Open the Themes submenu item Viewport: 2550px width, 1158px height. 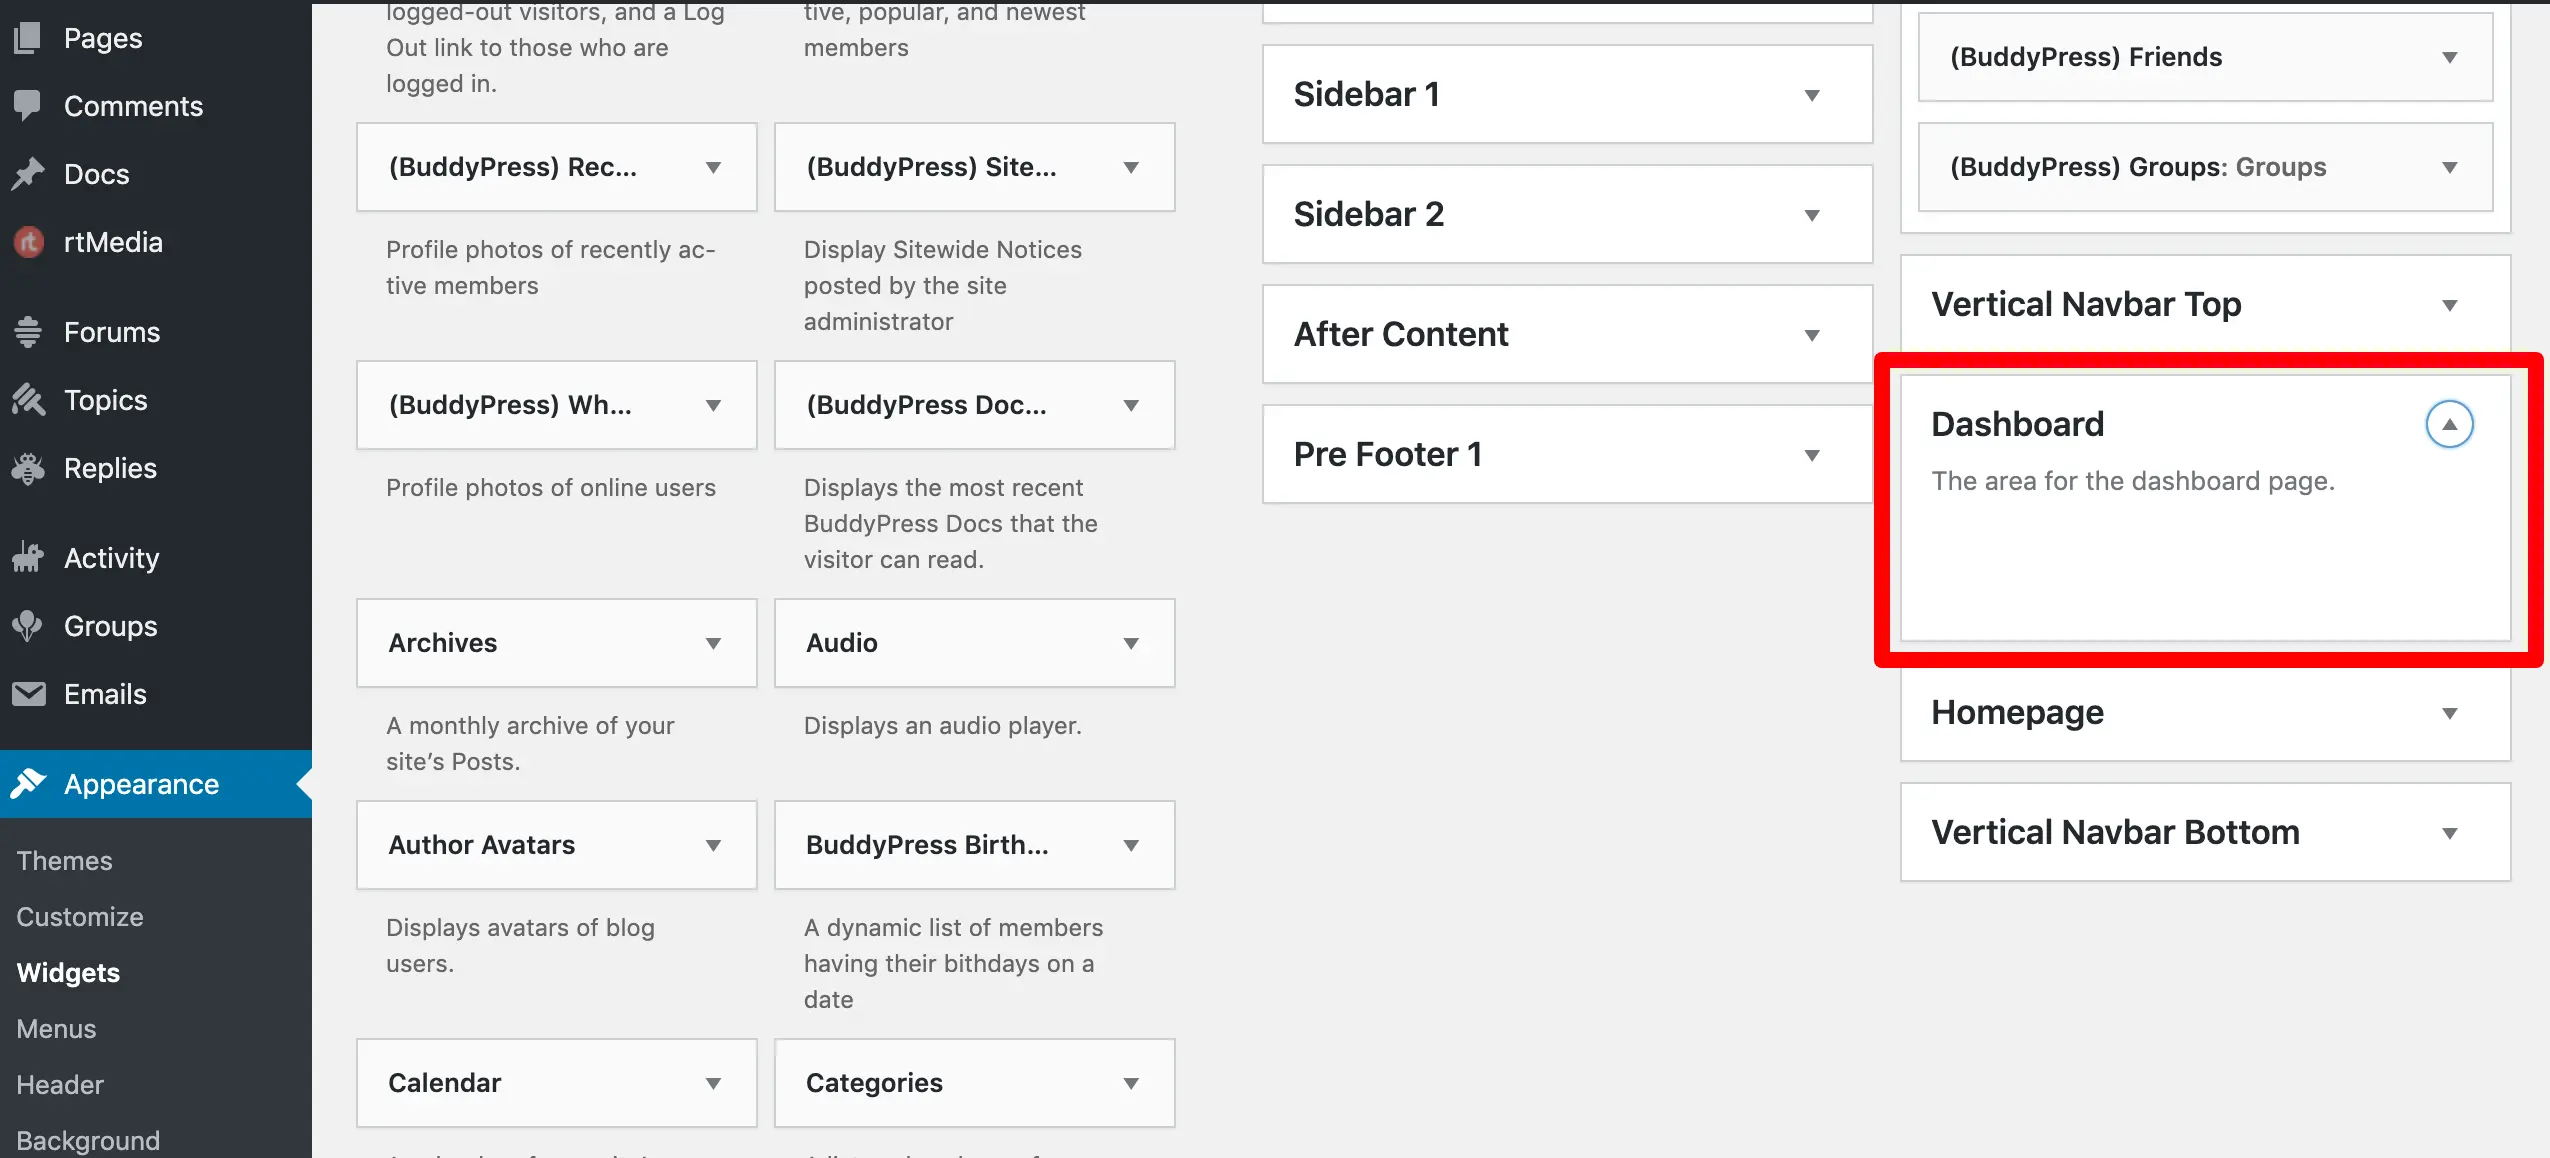[64, 861]
